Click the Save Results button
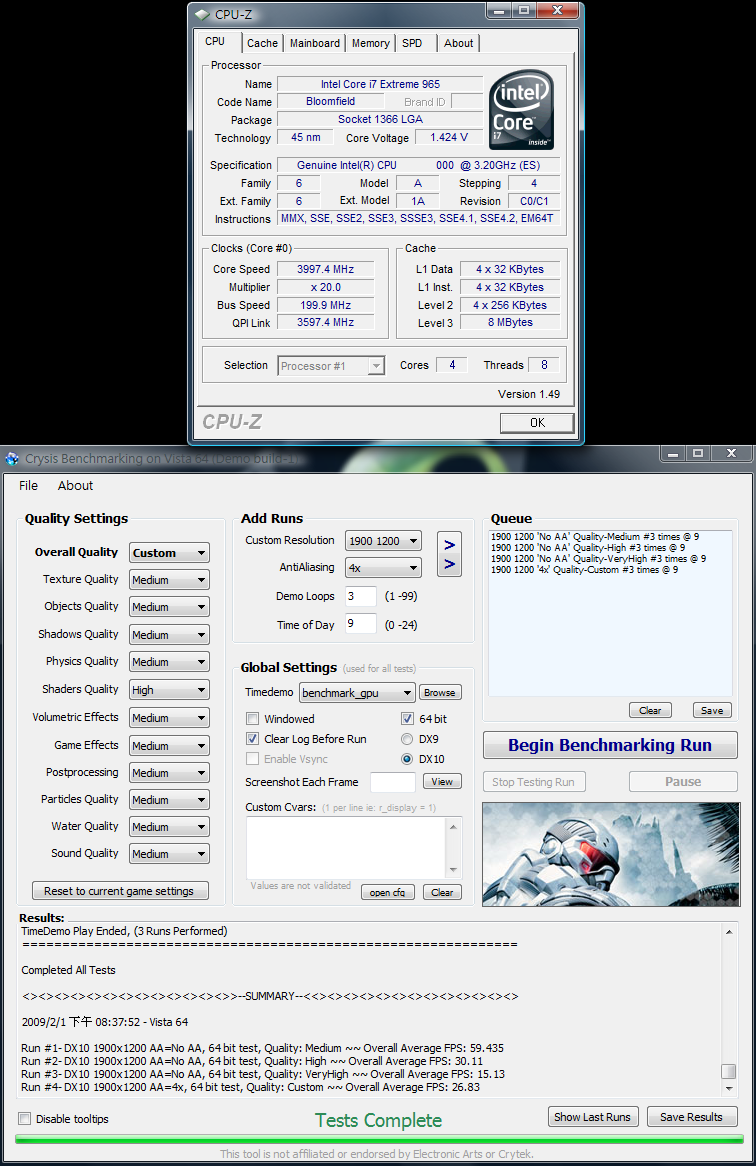The image size is (756, 1166). (x=691, y=1117)
